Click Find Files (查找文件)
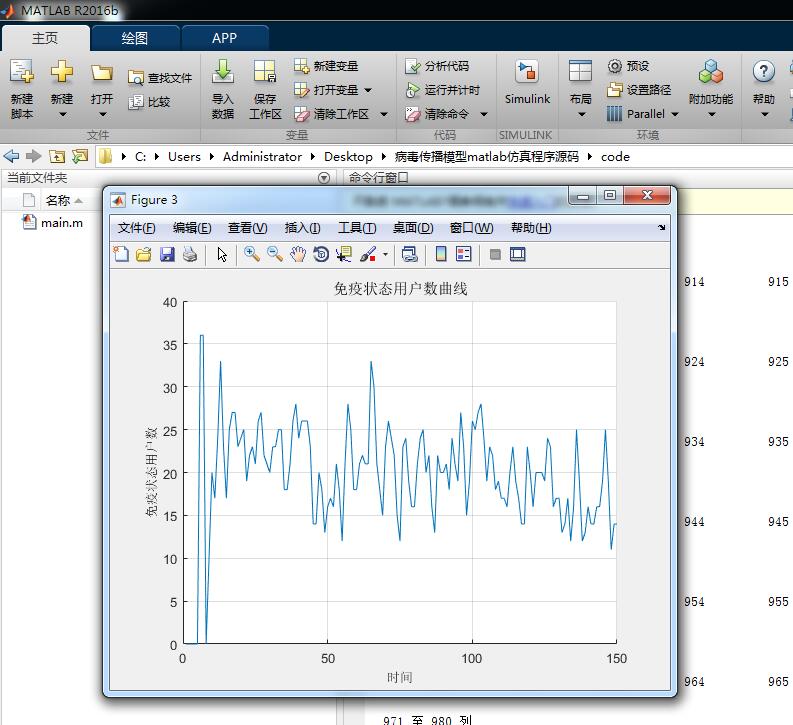The height and width of the screenshot is (725, 793). [160, 78]
